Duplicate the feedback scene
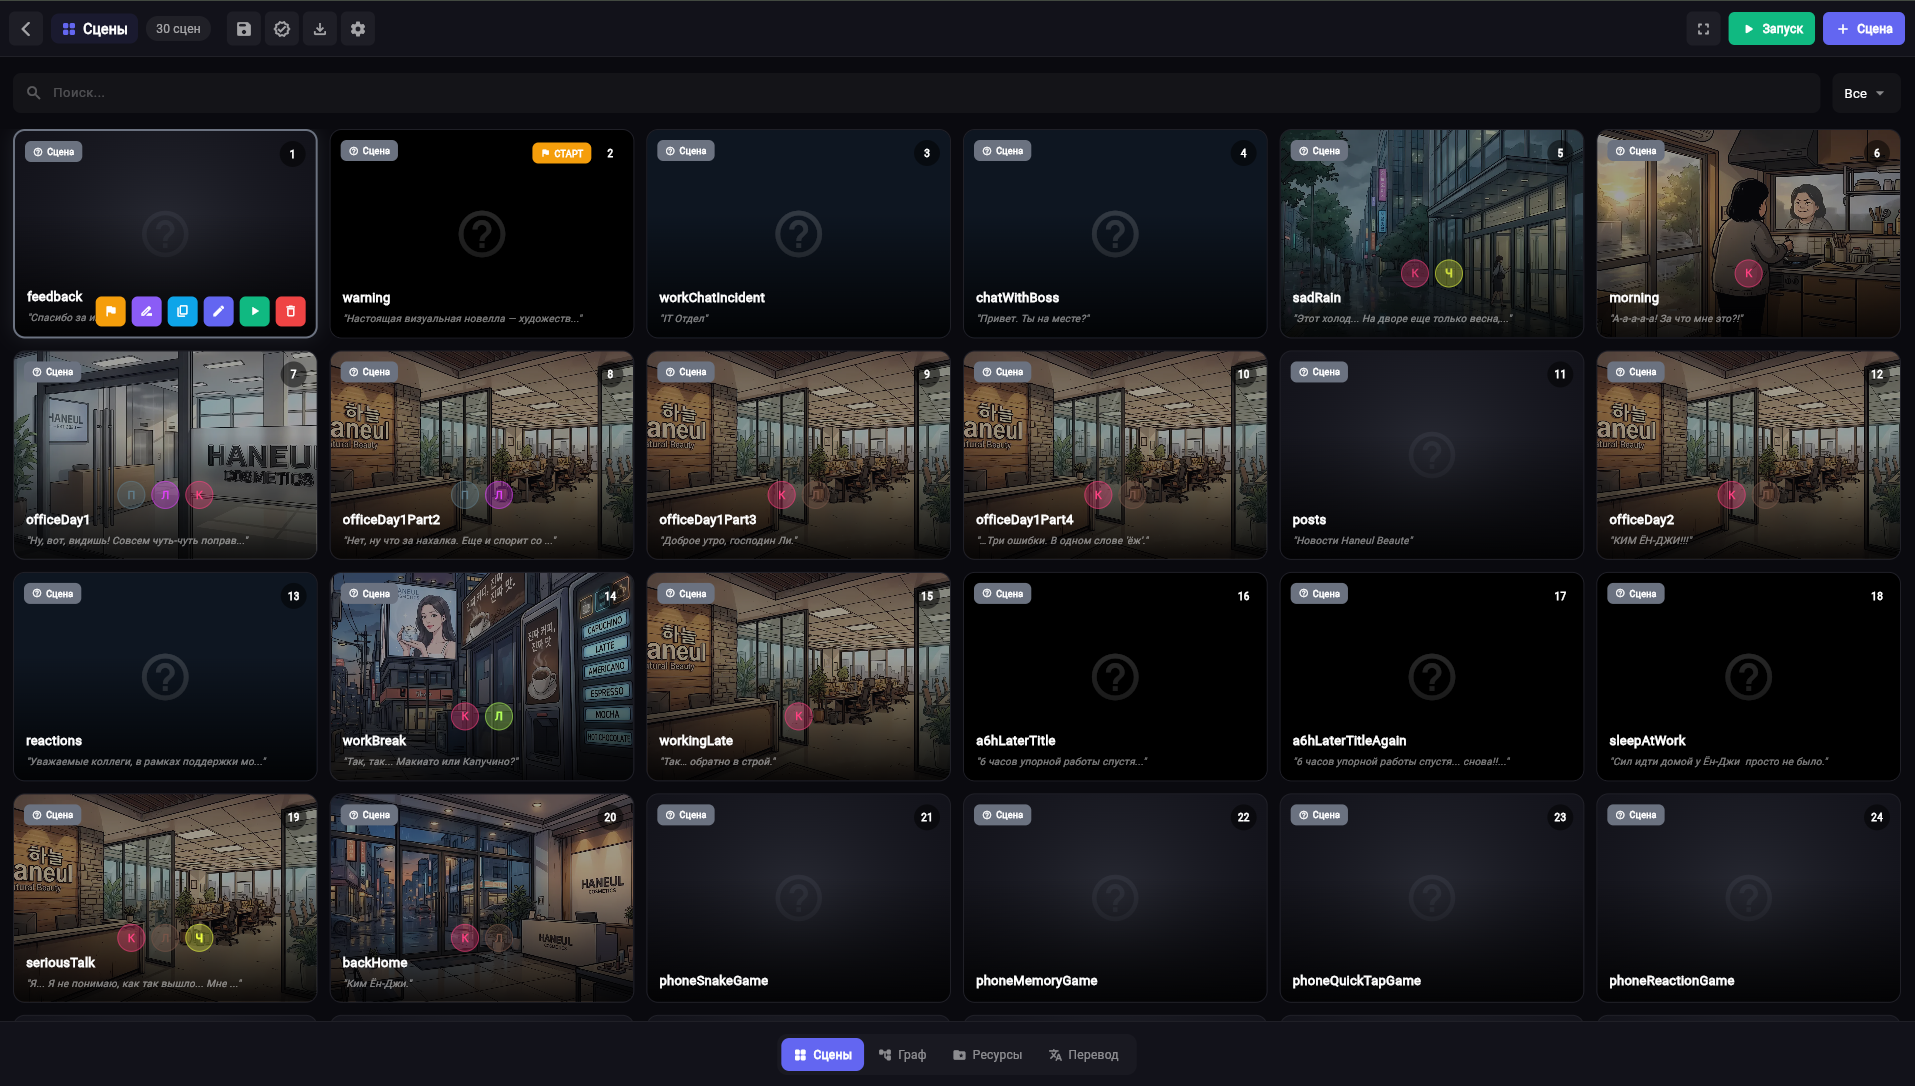This screenshot has height=1086, width=1915. pyautogui.click(x=183, y=311)
